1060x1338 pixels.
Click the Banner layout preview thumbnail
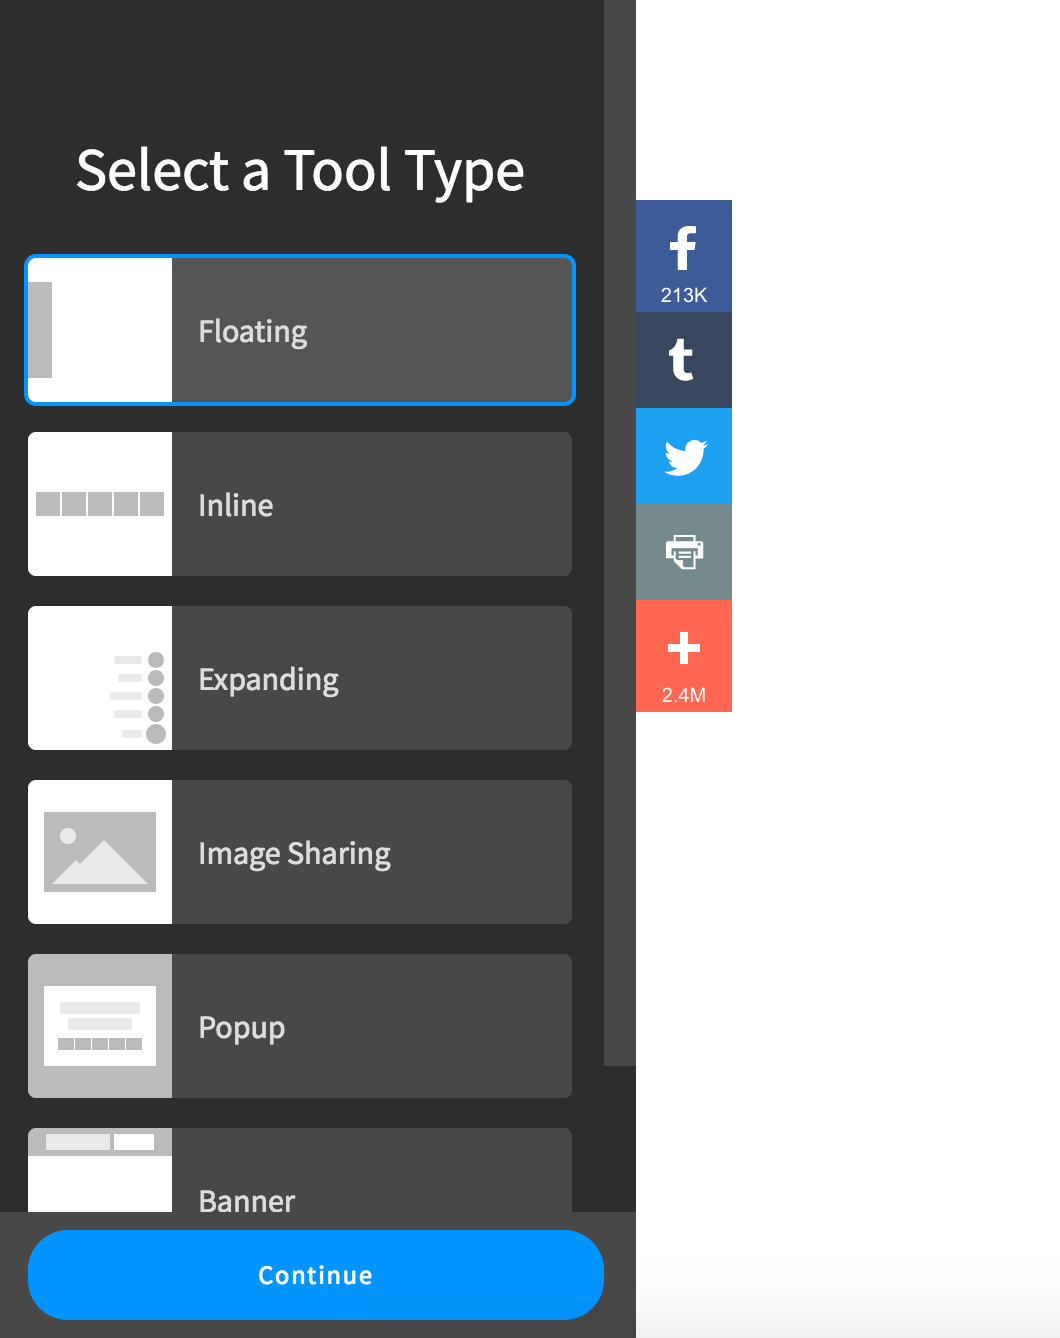pyautogui.click(x=100, y=1170)
